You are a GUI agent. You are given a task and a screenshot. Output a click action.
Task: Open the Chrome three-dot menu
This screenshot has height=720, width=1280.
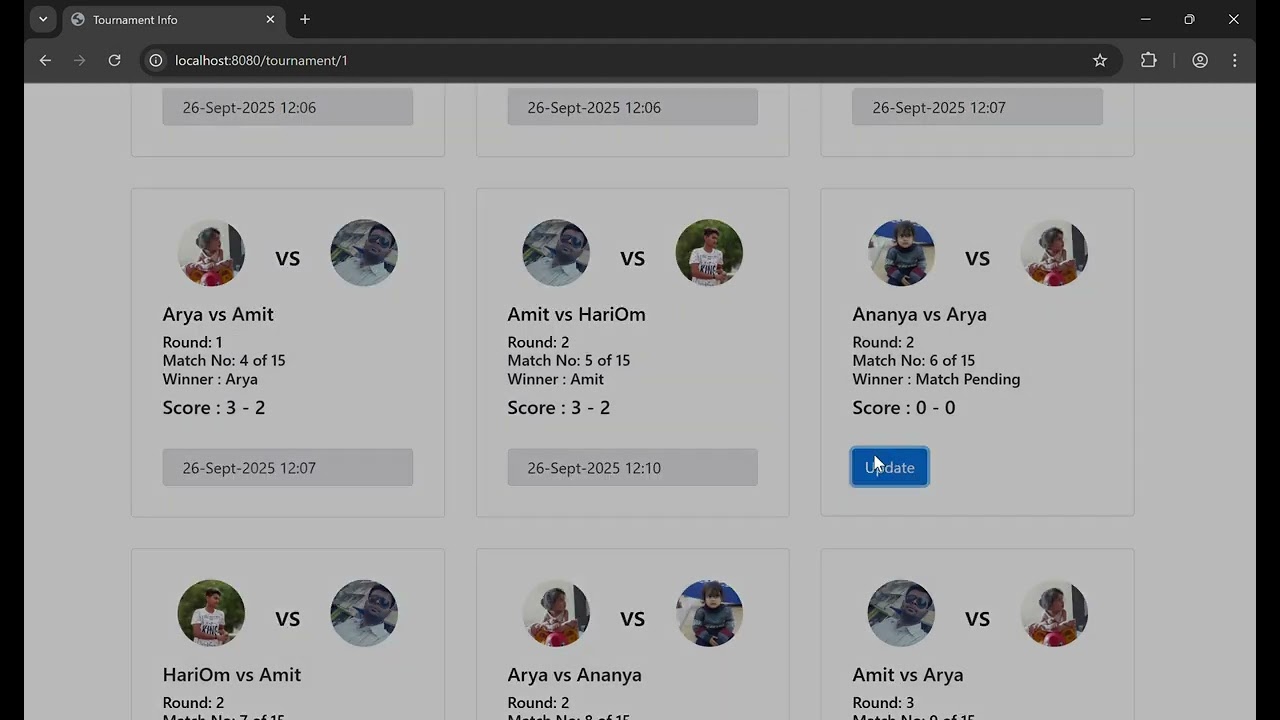click(1235, 60)
